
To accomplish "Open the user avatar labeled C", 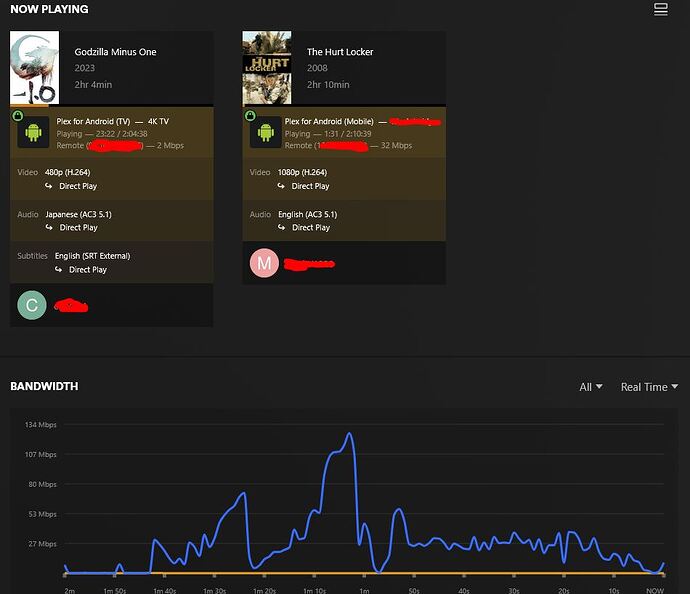I will point(32,305).
